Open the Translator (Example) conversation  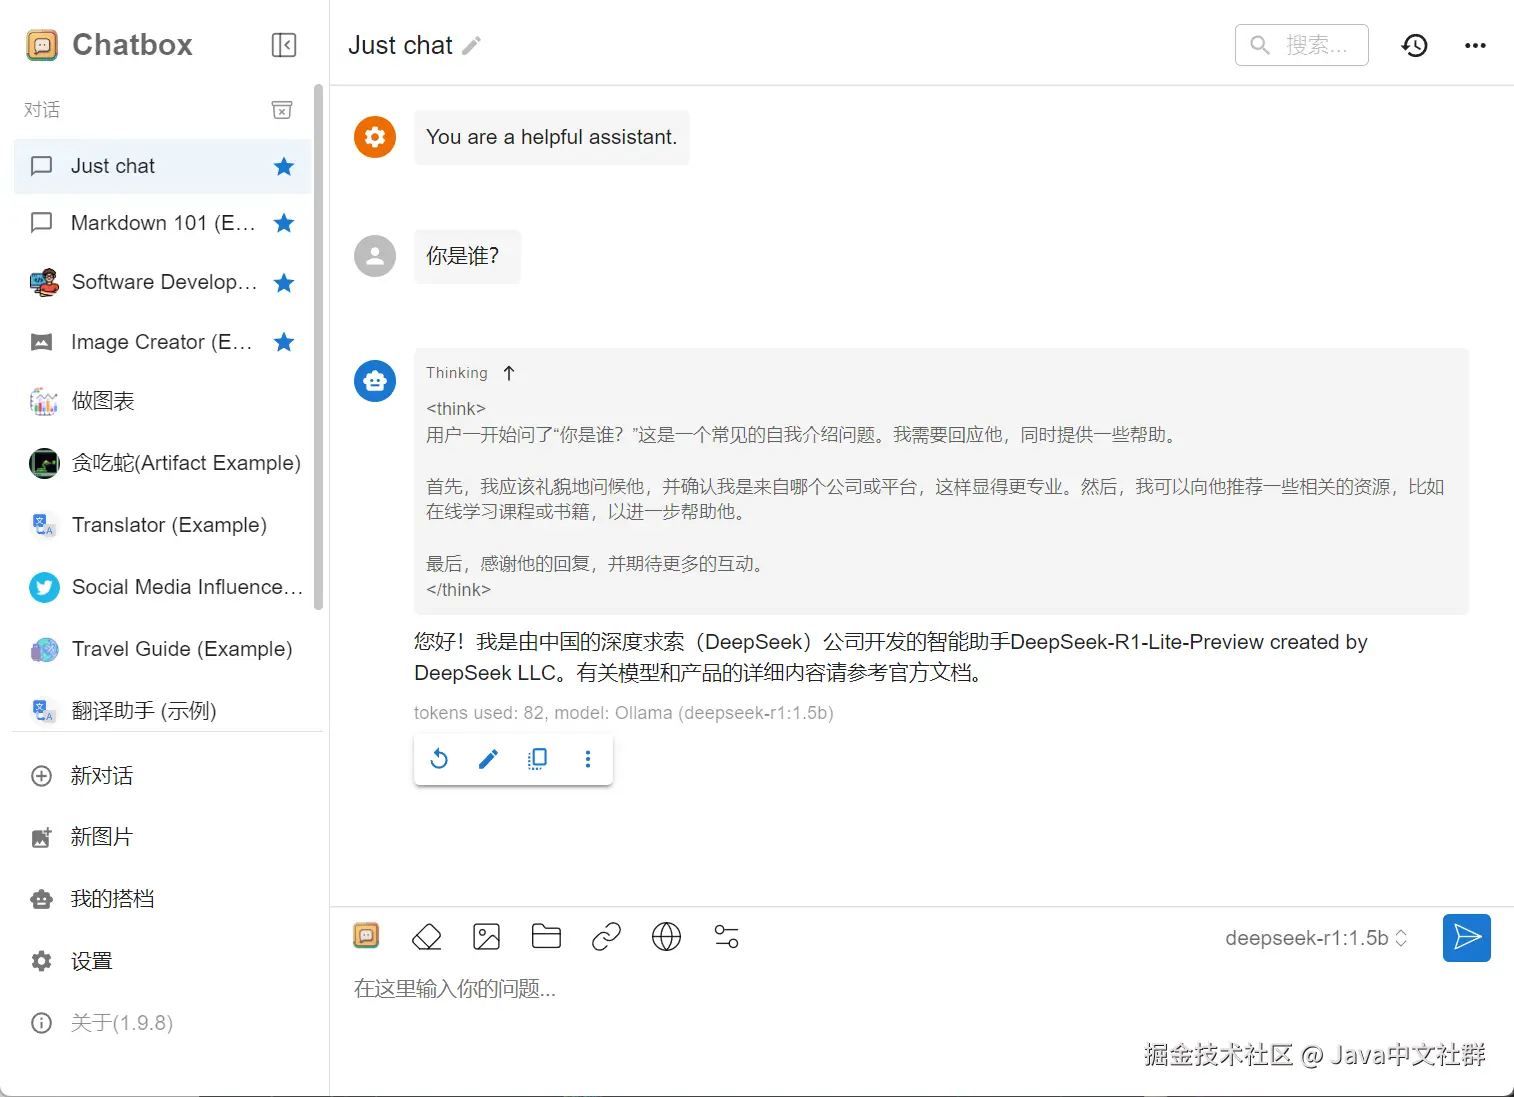[162, 525]
